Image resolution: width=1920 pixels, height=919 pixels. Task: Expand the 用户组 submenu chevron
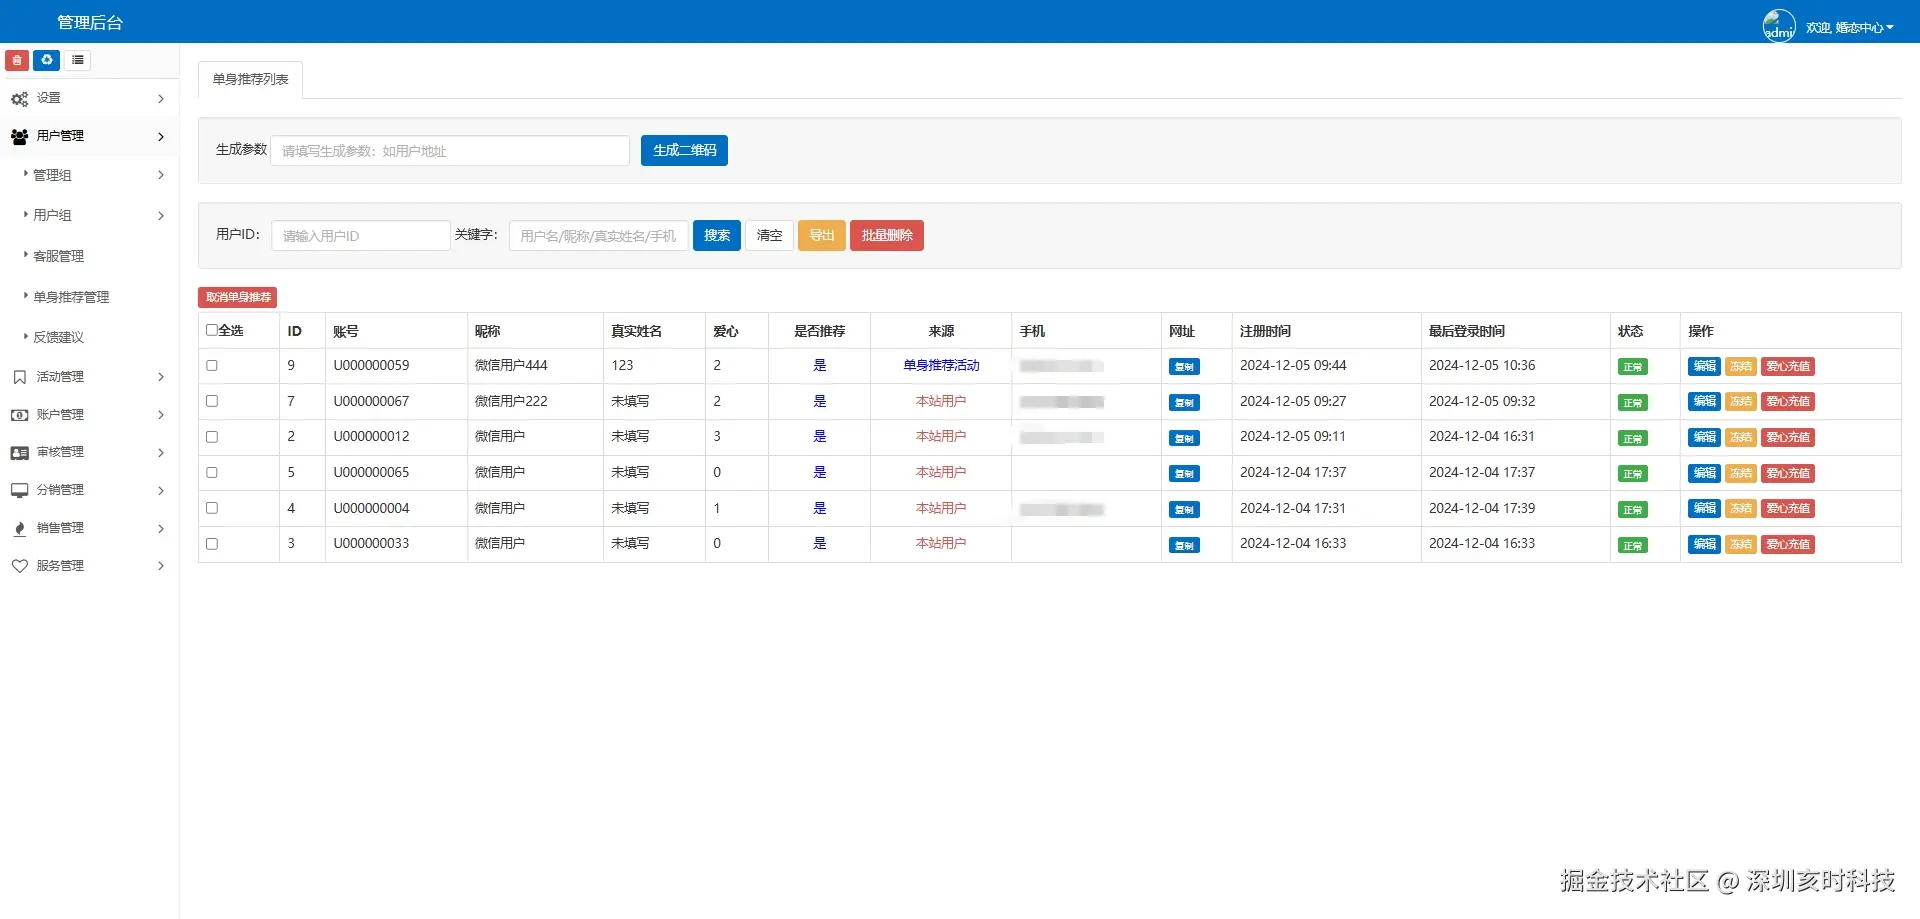pos(161,216)
